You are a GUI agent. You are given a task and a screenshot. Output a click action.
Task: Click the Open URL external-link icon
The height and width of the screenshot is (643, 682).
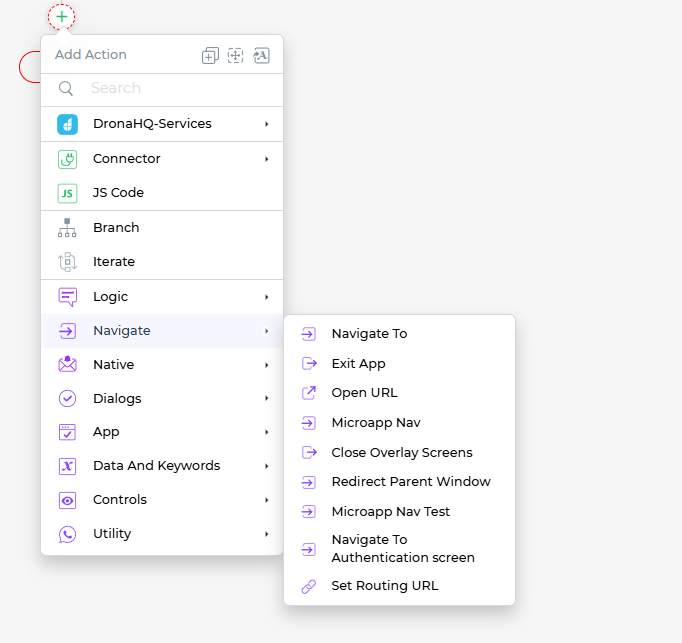(x=309, y=393)
